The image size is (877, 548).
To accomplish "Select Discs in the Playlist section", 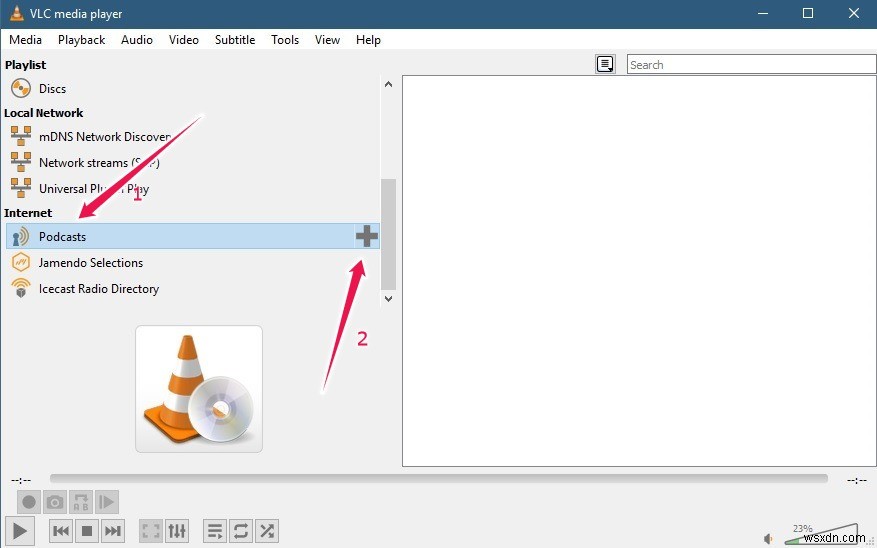I will point(52,89).
